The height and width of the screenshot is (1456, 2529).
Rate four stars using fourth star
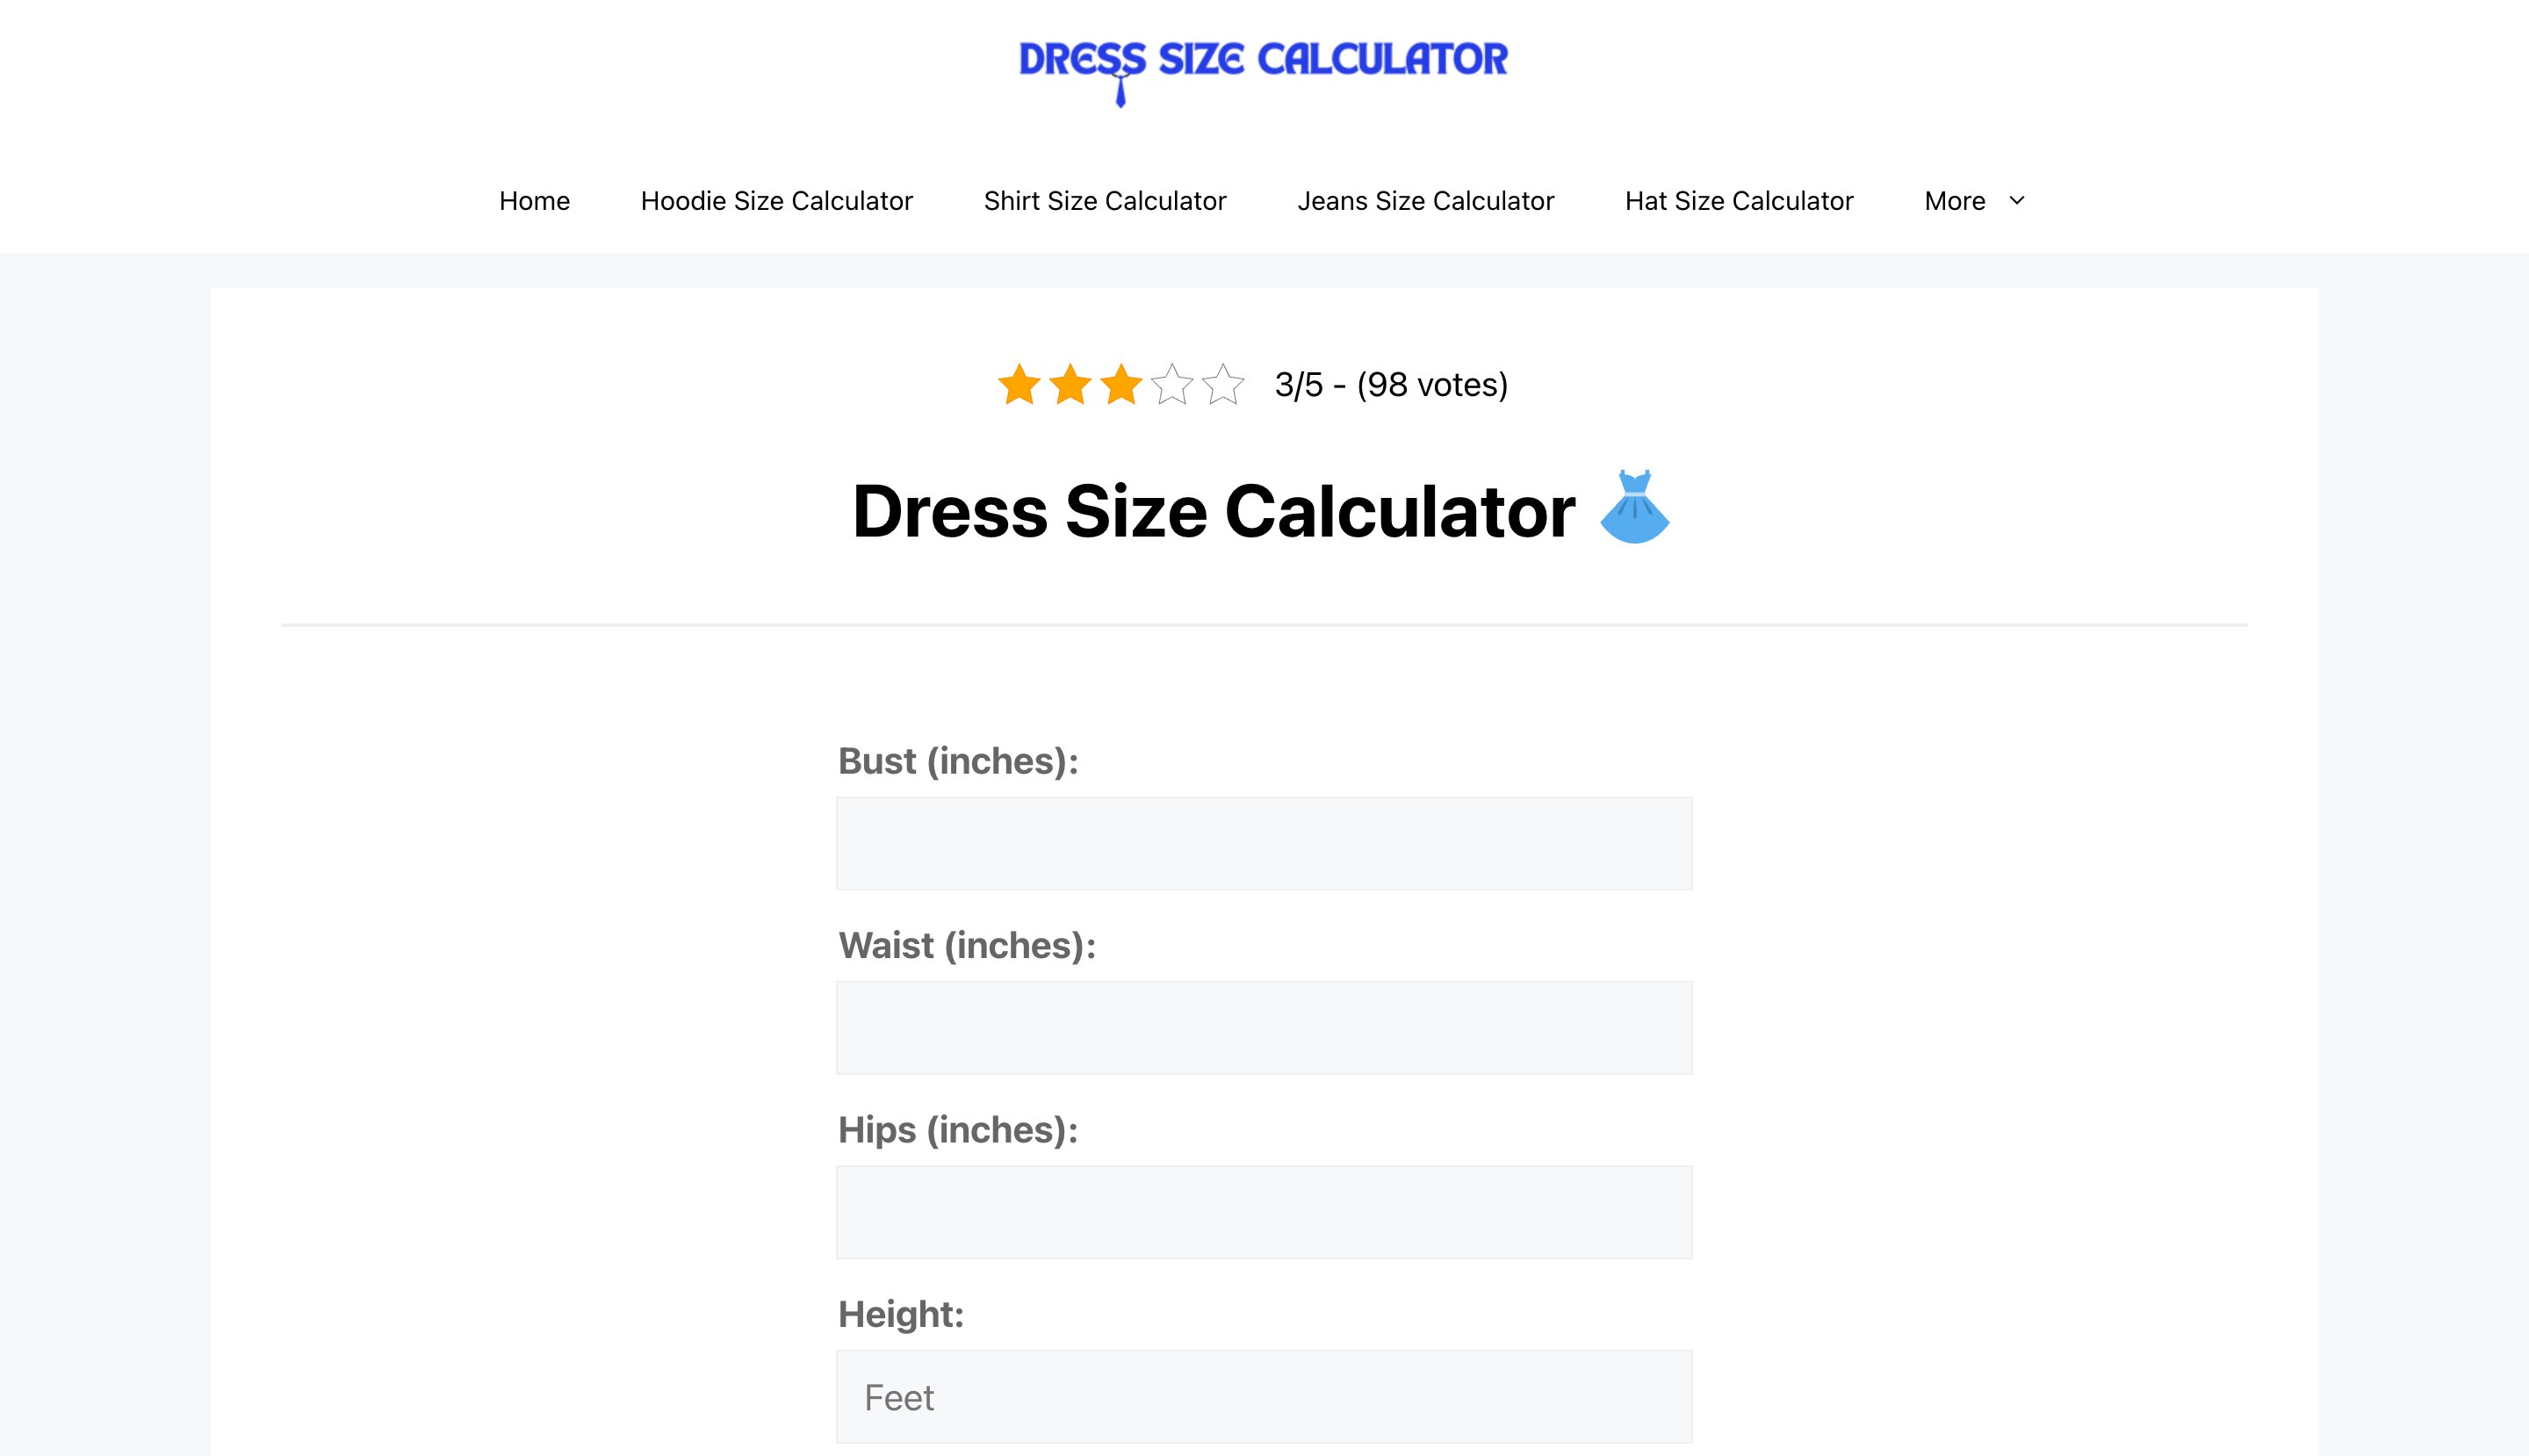1172,385
